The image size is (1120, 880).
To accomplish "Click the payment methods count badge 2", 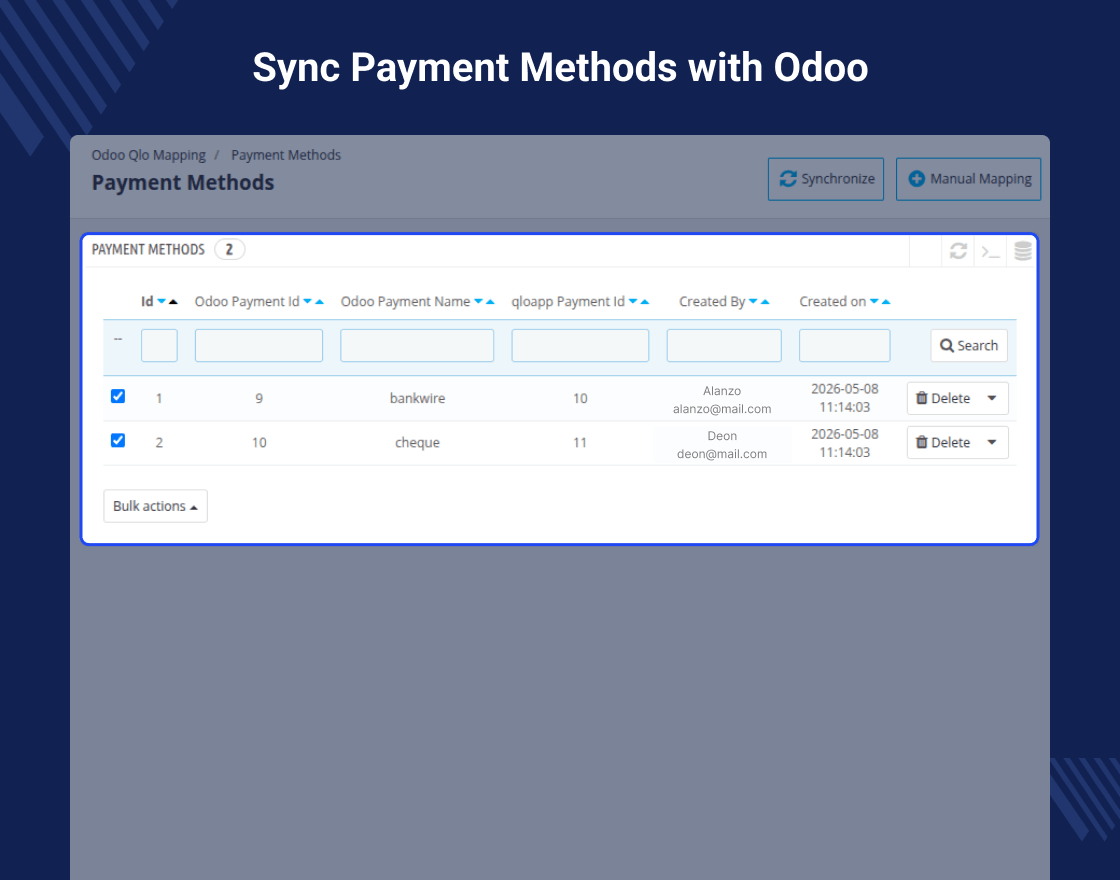I will point(229,249).
